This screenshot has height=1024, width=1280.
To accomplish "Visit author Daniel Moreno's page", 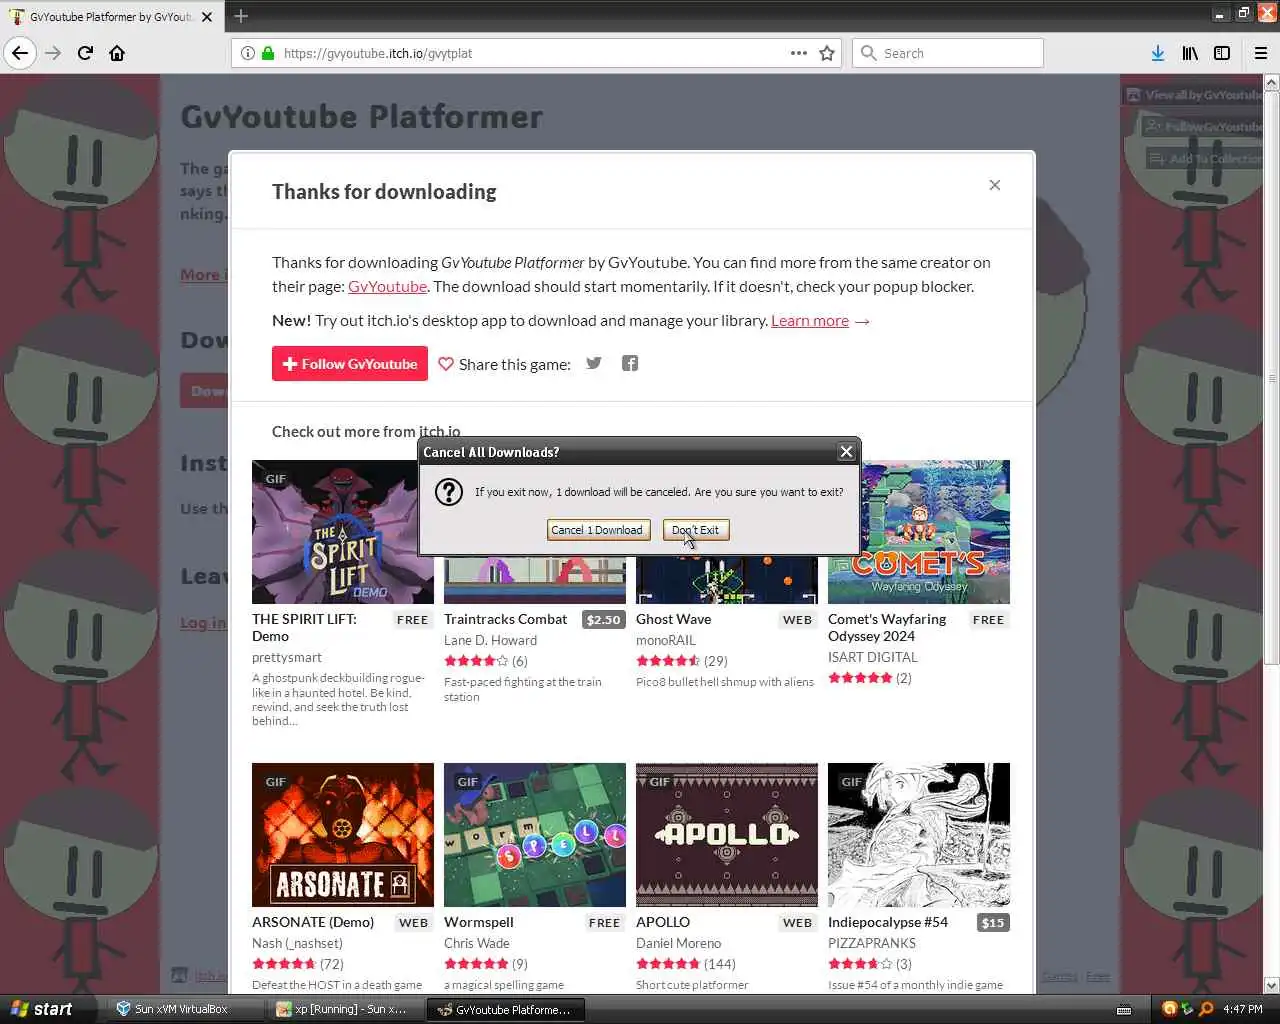I will (678, 943).
